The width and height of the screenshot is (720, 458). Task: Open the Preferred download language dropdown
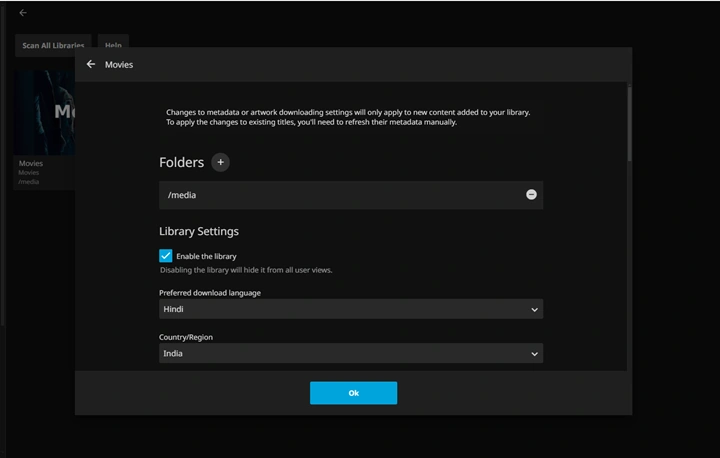(351, 309)
